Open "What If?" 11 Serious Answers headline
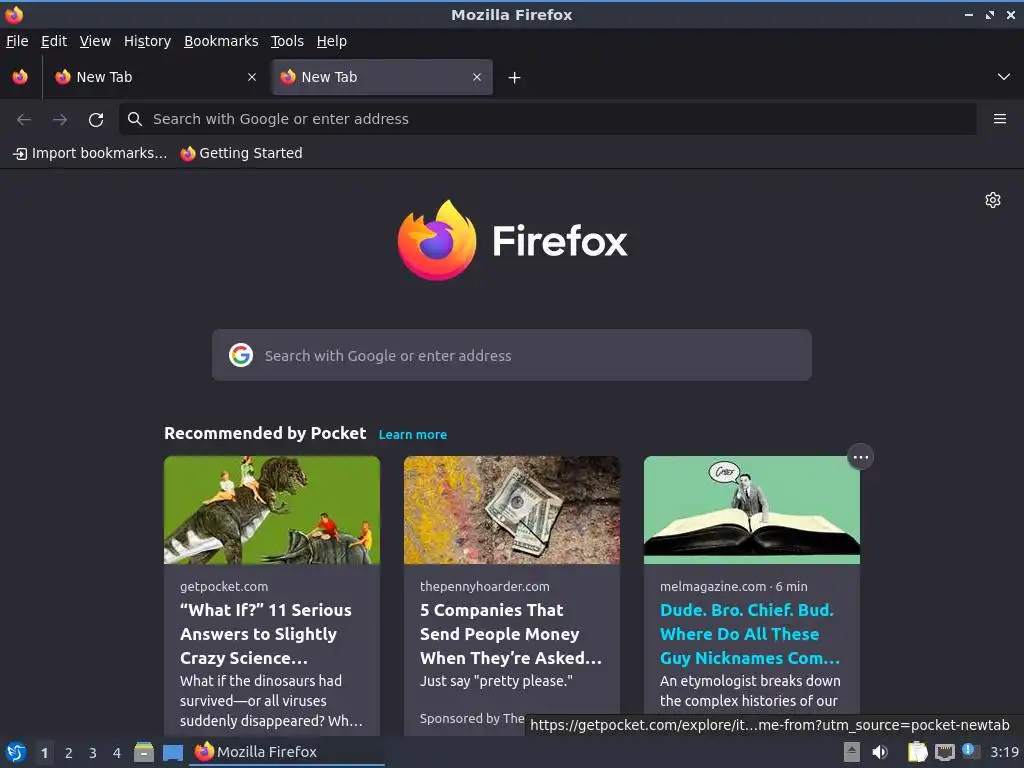Viewport: 1024px width, 768px height. 266,633
